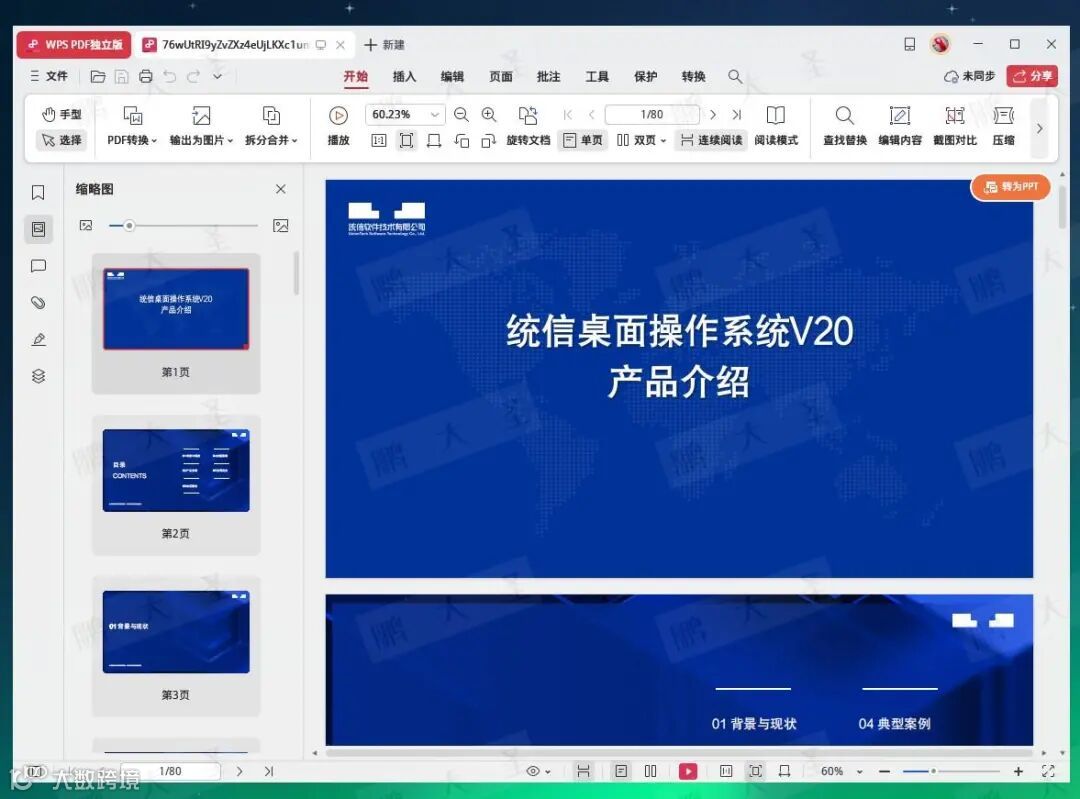Open 编辑内容 edit content tool

(900, 126)
